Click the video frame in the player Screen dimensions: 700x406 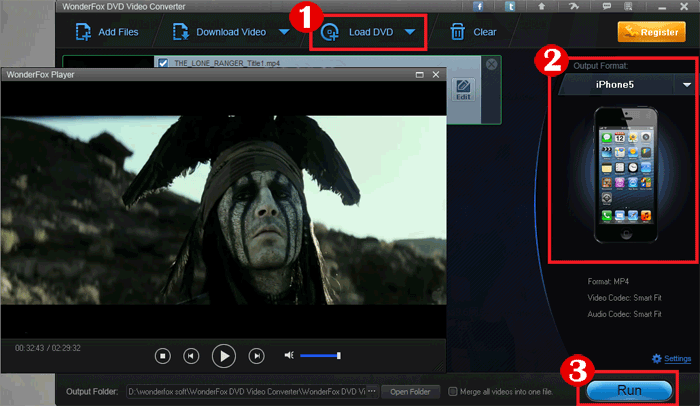tap(224, 210)
